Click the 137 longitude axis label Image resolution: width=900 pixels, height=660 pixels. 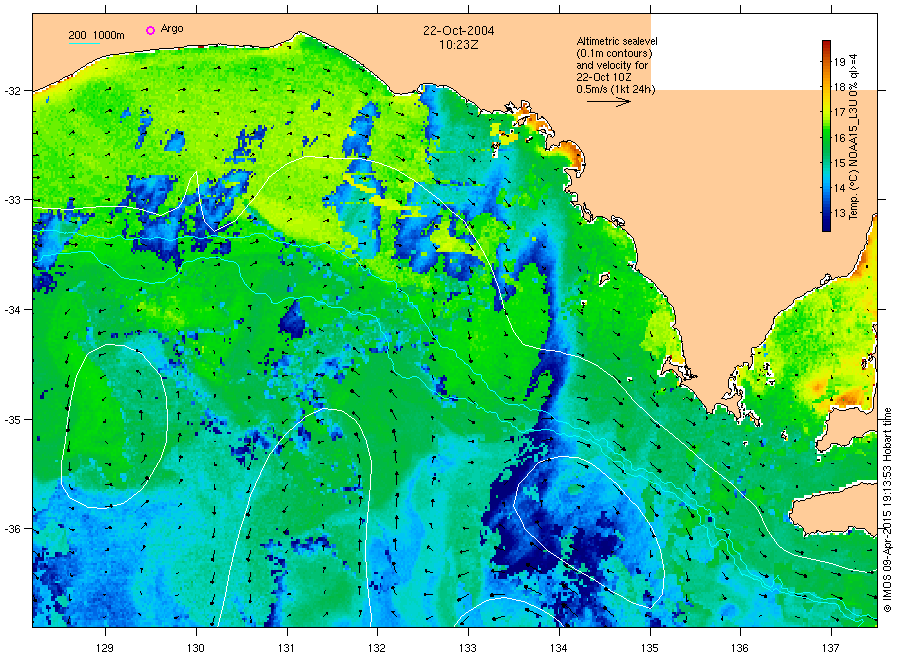[831, 649]
